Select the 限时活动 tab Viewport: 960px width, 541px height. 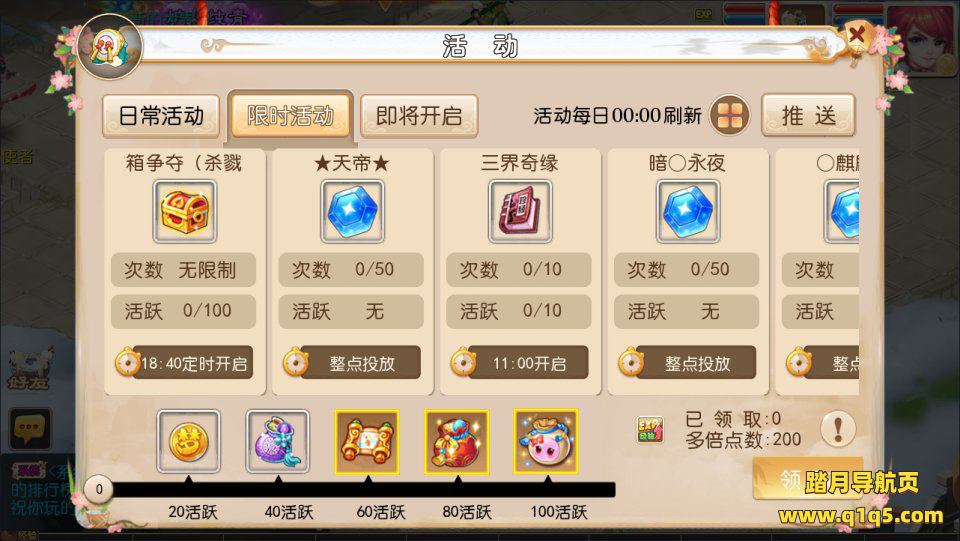point(290,116)
